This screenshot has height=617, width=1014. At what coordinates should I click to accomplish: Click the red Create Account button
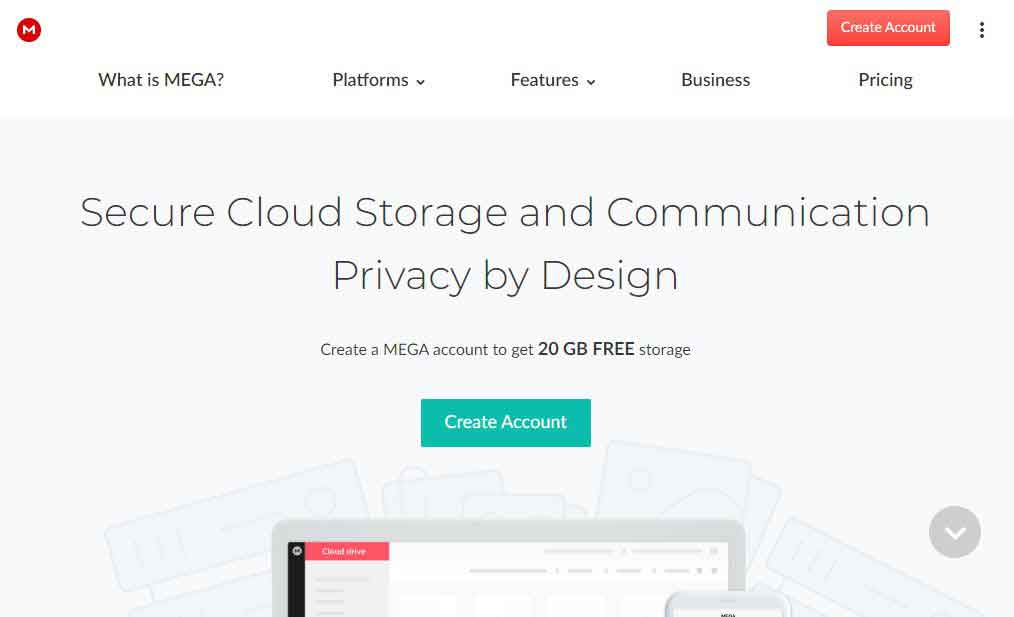(887, 28)
